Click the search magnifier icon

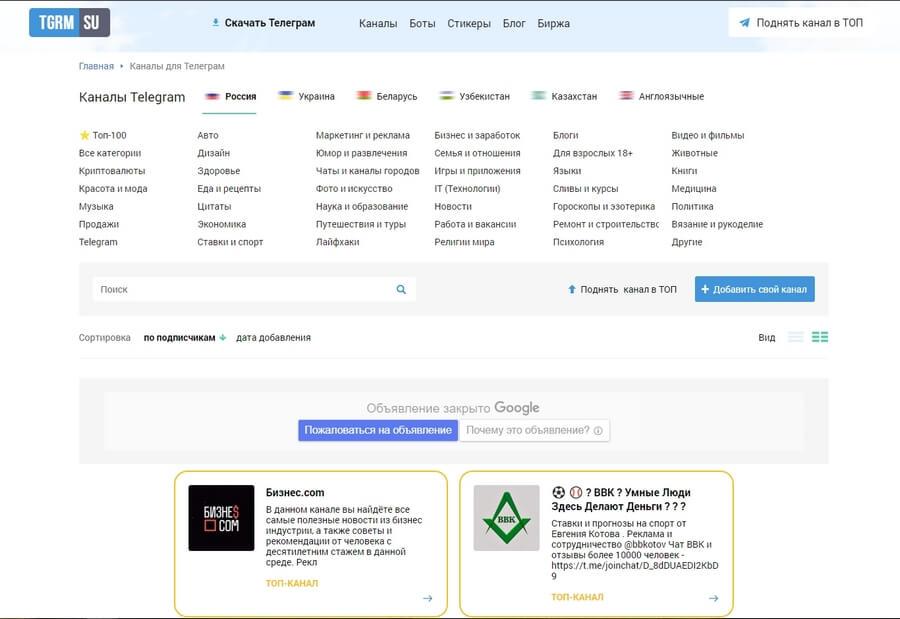(x=400, y=288)
